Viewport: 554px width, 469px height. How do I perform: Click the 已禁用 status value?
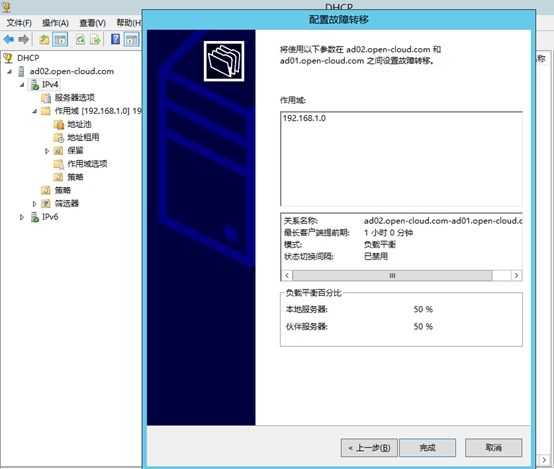coord(376,257)
